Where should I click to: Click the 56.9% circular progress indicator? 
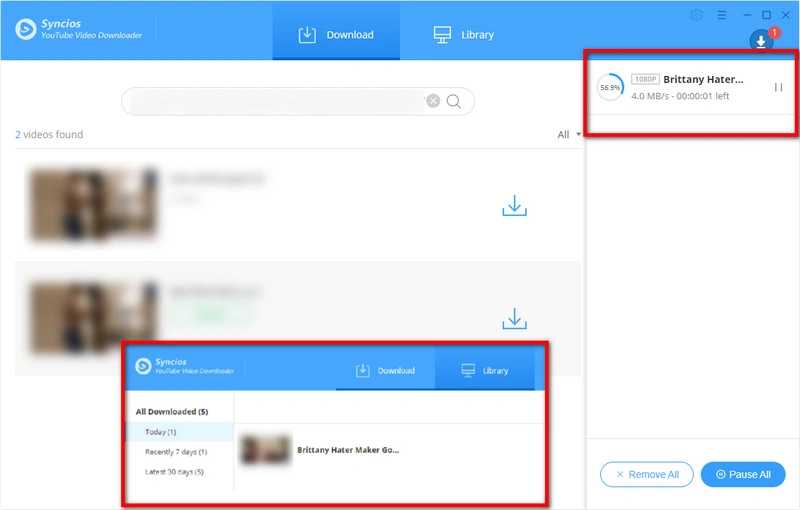click(x=609, y=88)
